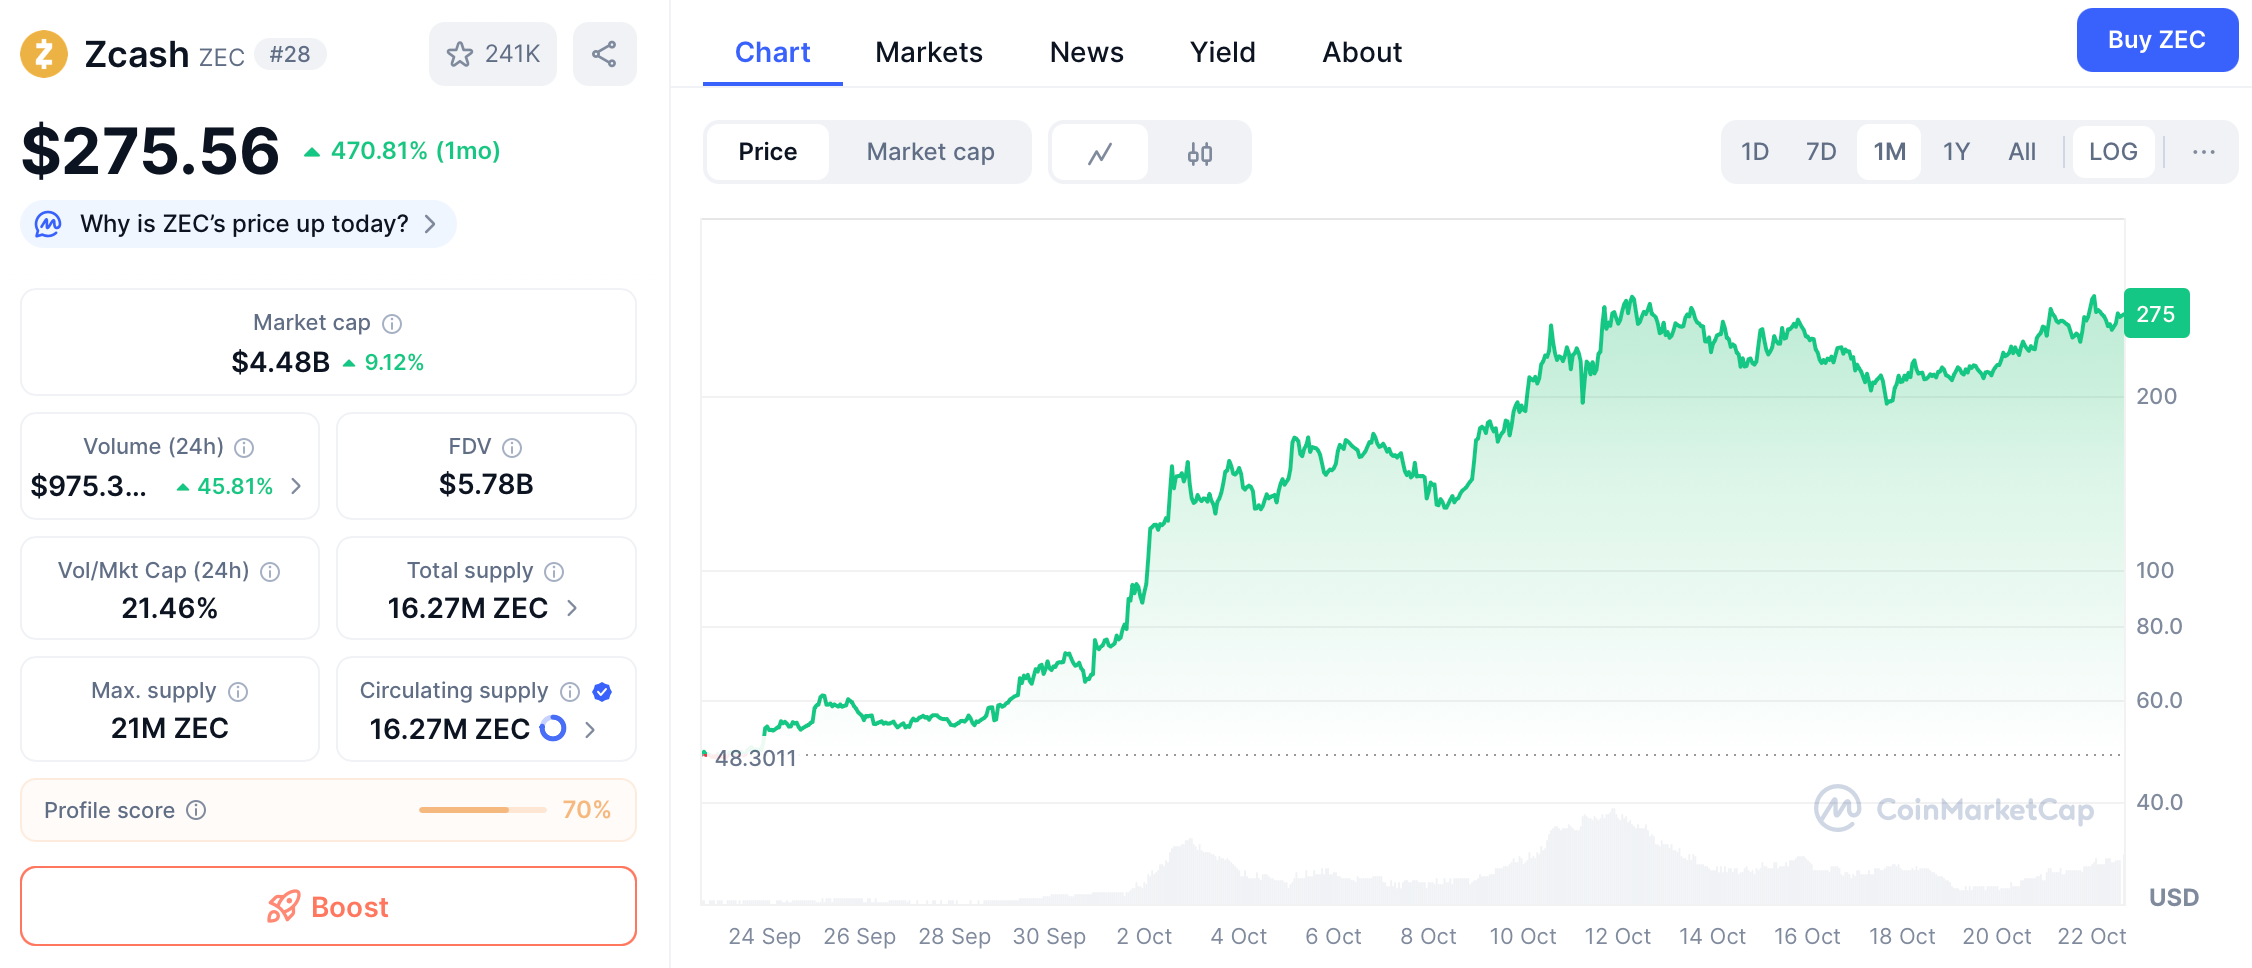Screen dimensions: 2252x968
Task: Switch to the Markets tab
Action: coord(928,52)
